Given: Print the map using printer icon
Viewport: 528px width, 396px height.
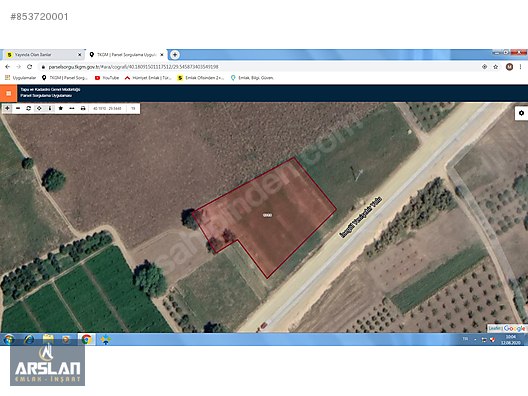Looking at the screenshot, I should 83,108.
